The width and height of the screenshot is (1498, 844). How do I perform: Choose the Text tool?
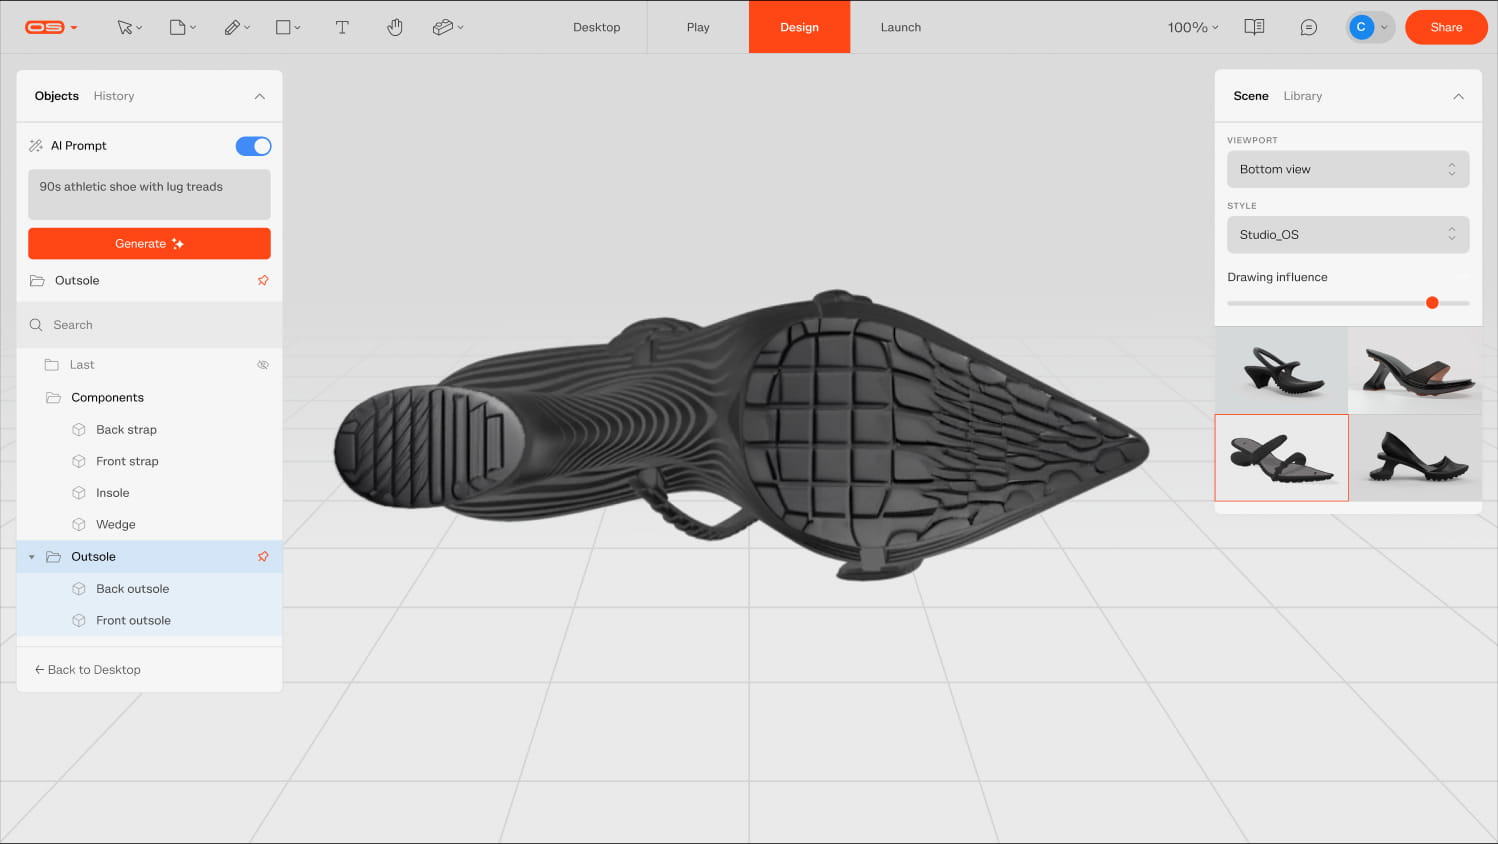coord(342,28)
